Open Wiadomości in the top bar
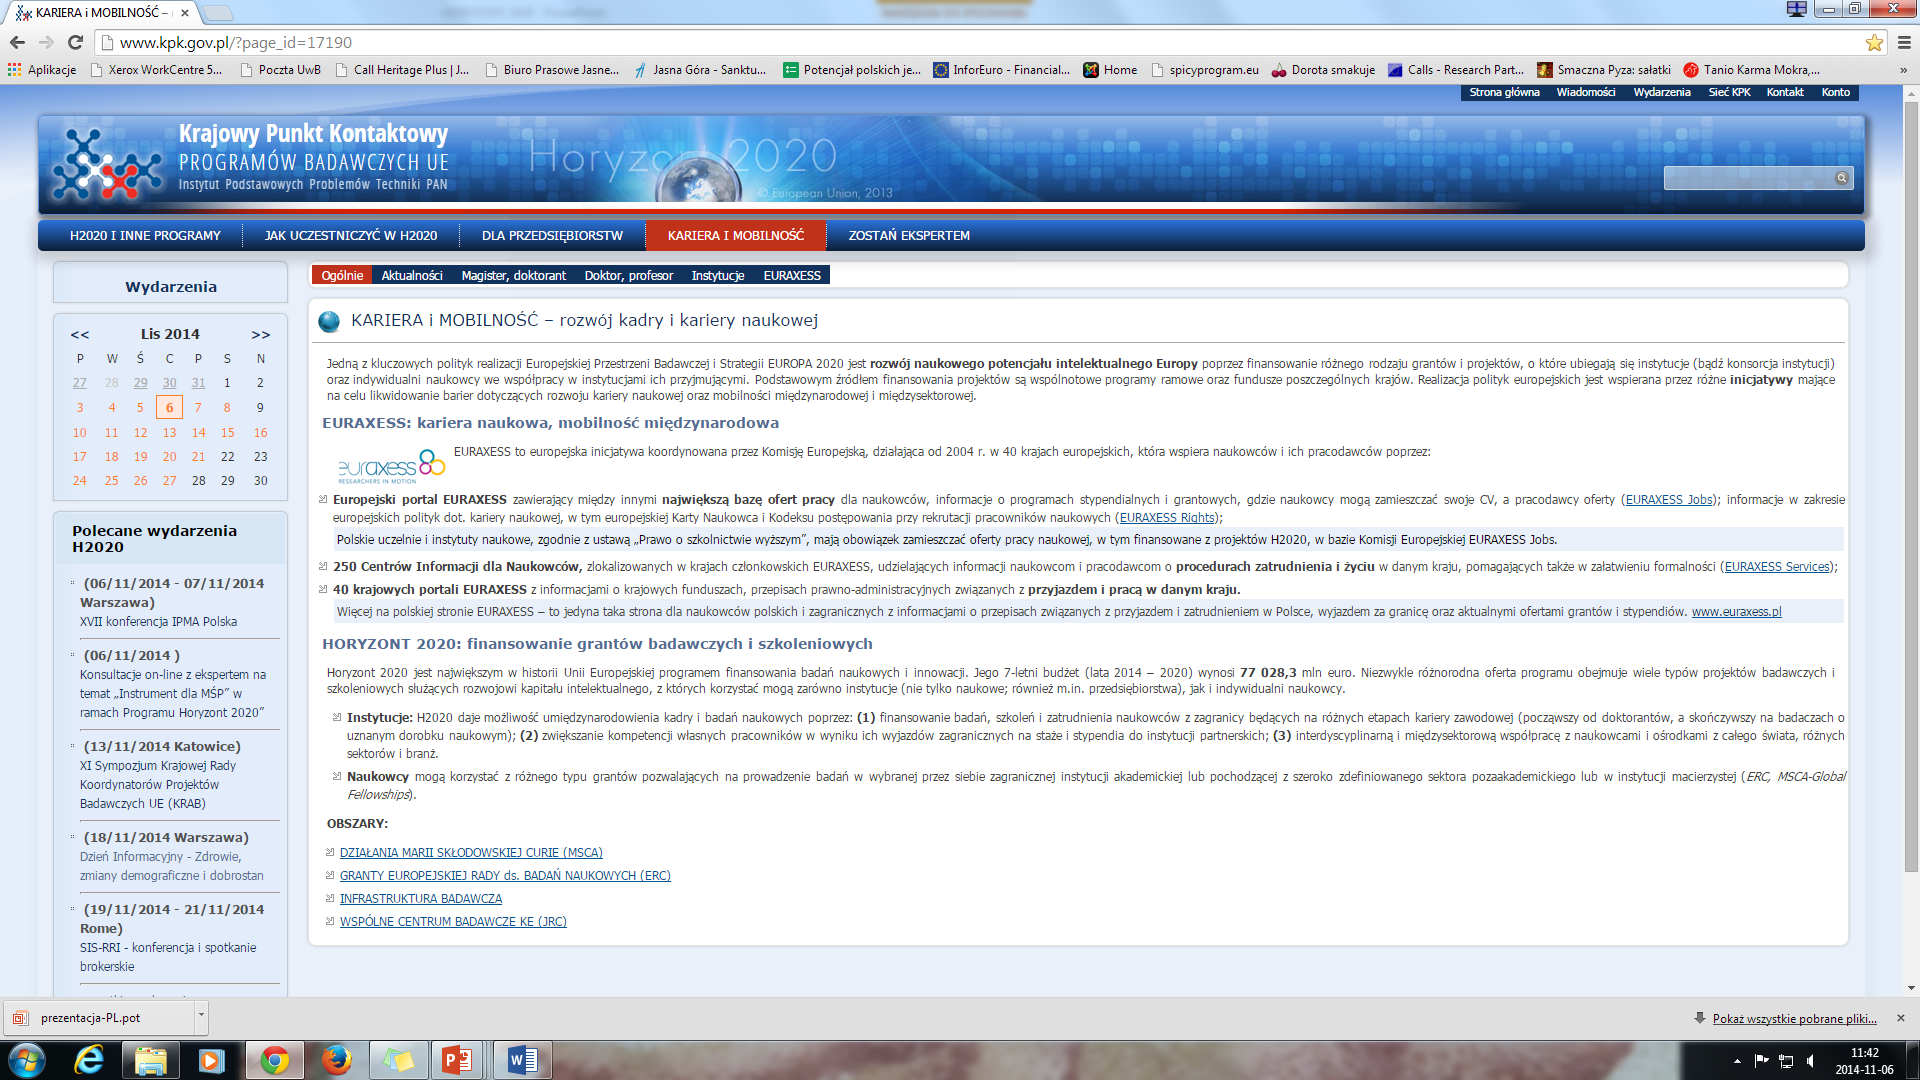This screenshot has width=1920, height=1080. (x=1586, y=92)
